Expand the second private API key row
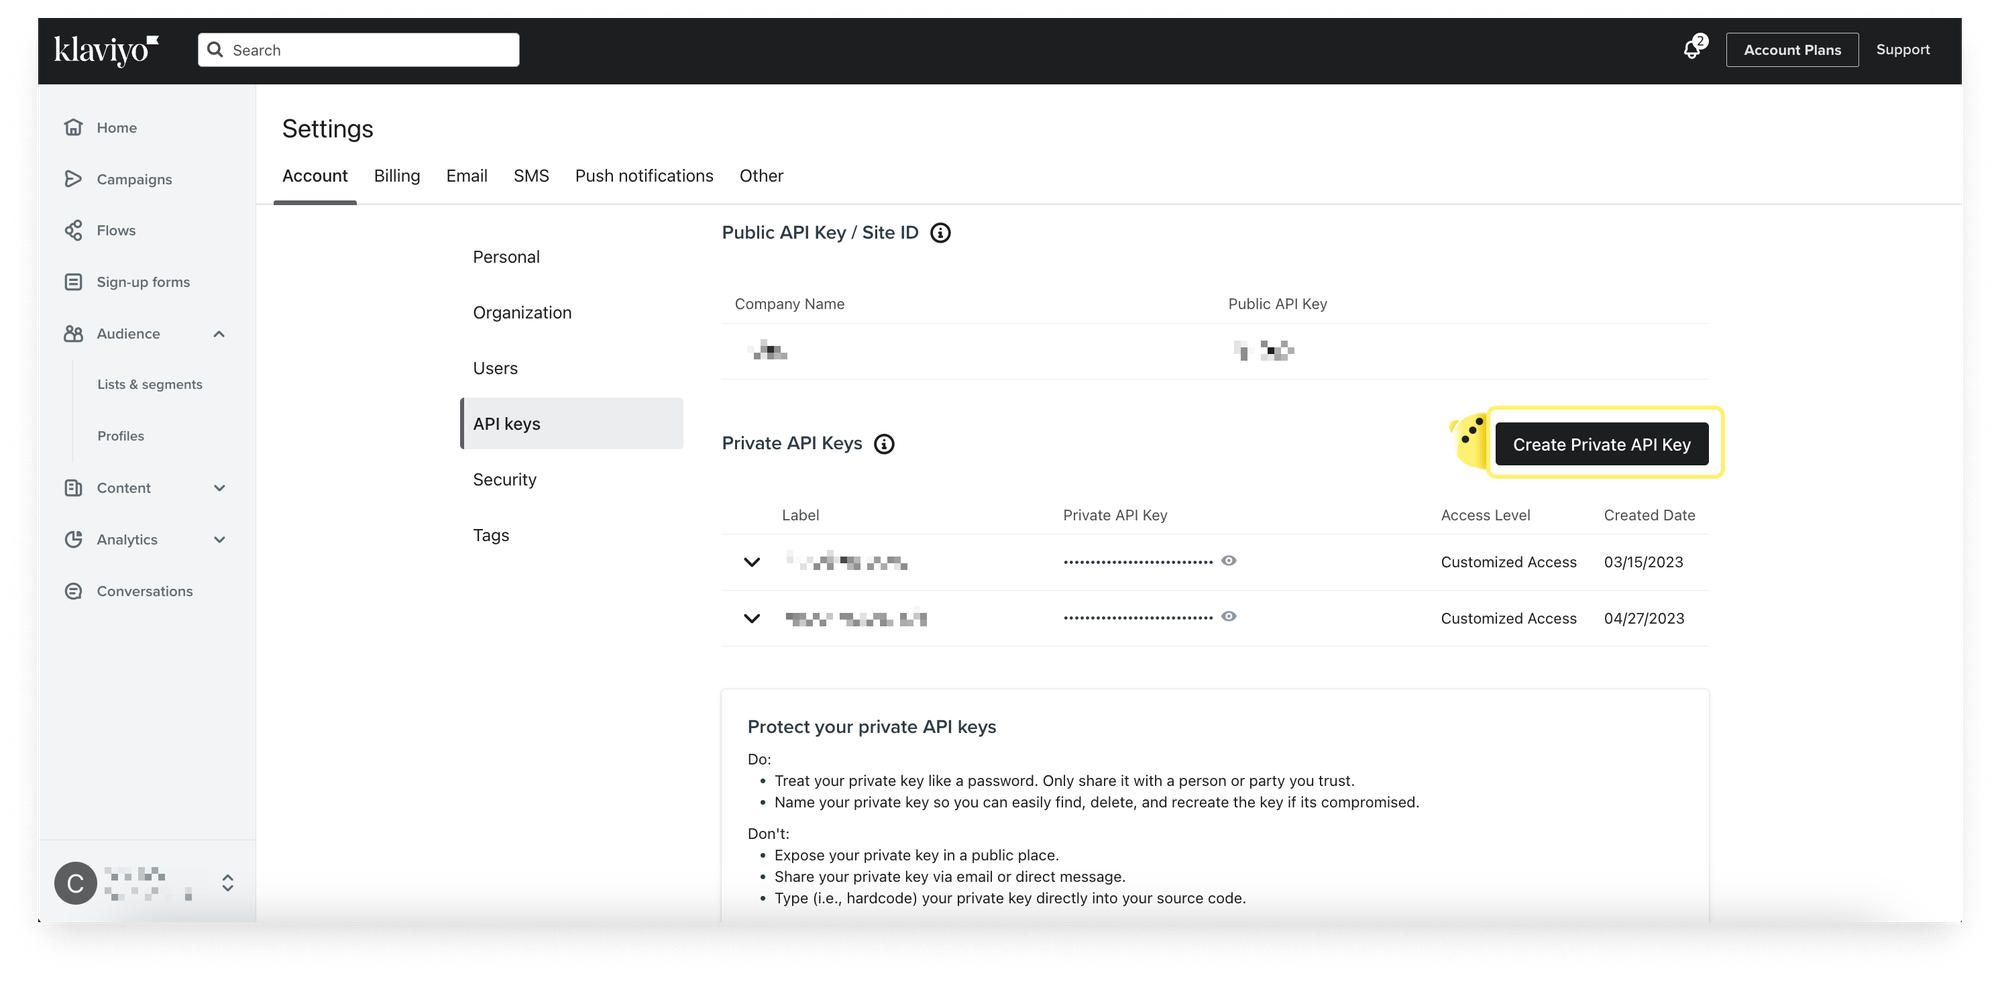Screen dimensions: 2000x981 click(x=752, y=619)
